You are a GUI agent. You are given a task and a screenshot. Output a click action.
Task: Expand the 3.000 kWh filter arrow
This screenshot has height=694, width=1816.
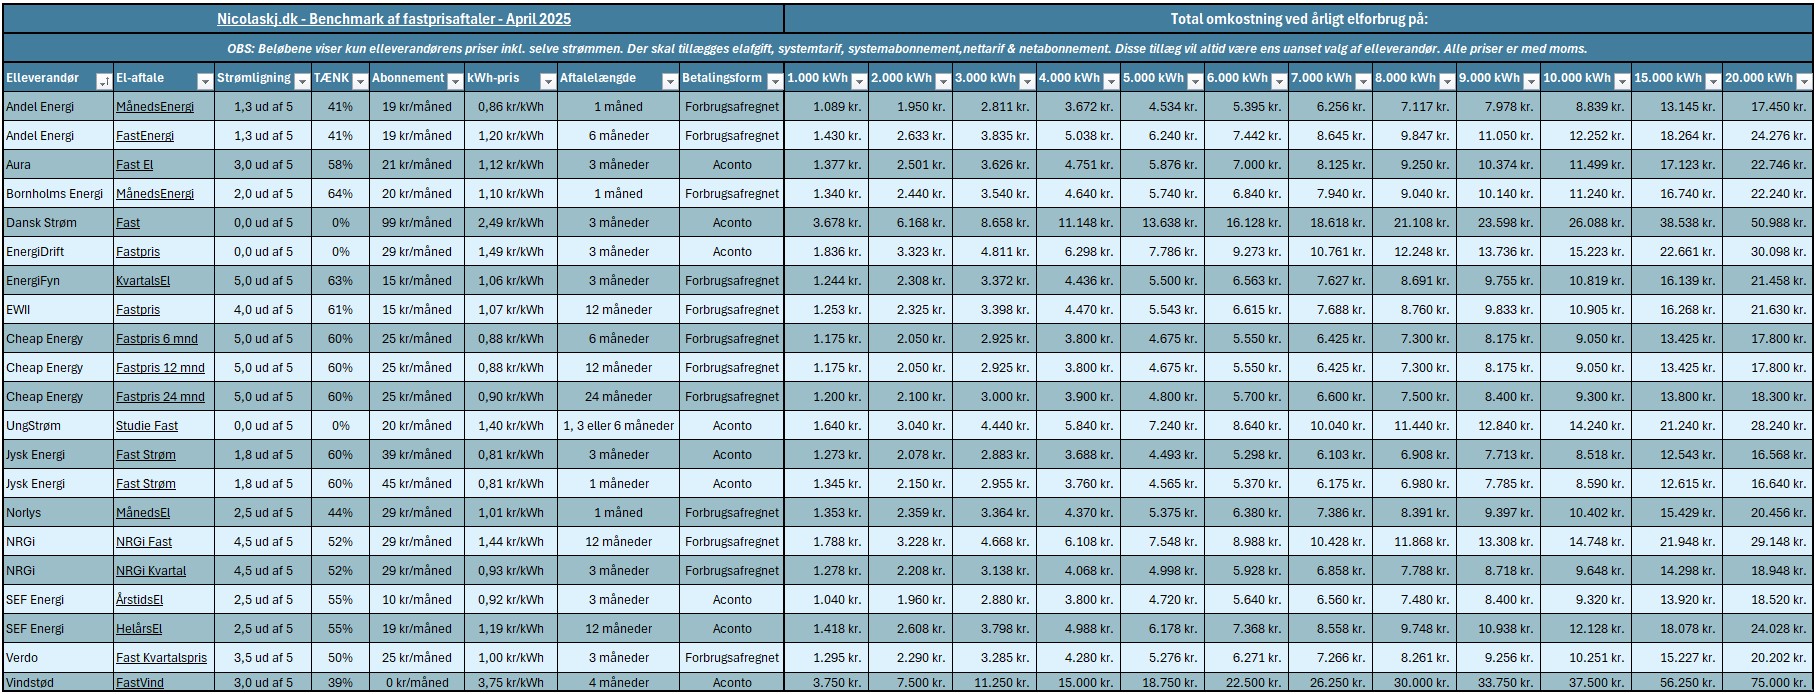1026,82
